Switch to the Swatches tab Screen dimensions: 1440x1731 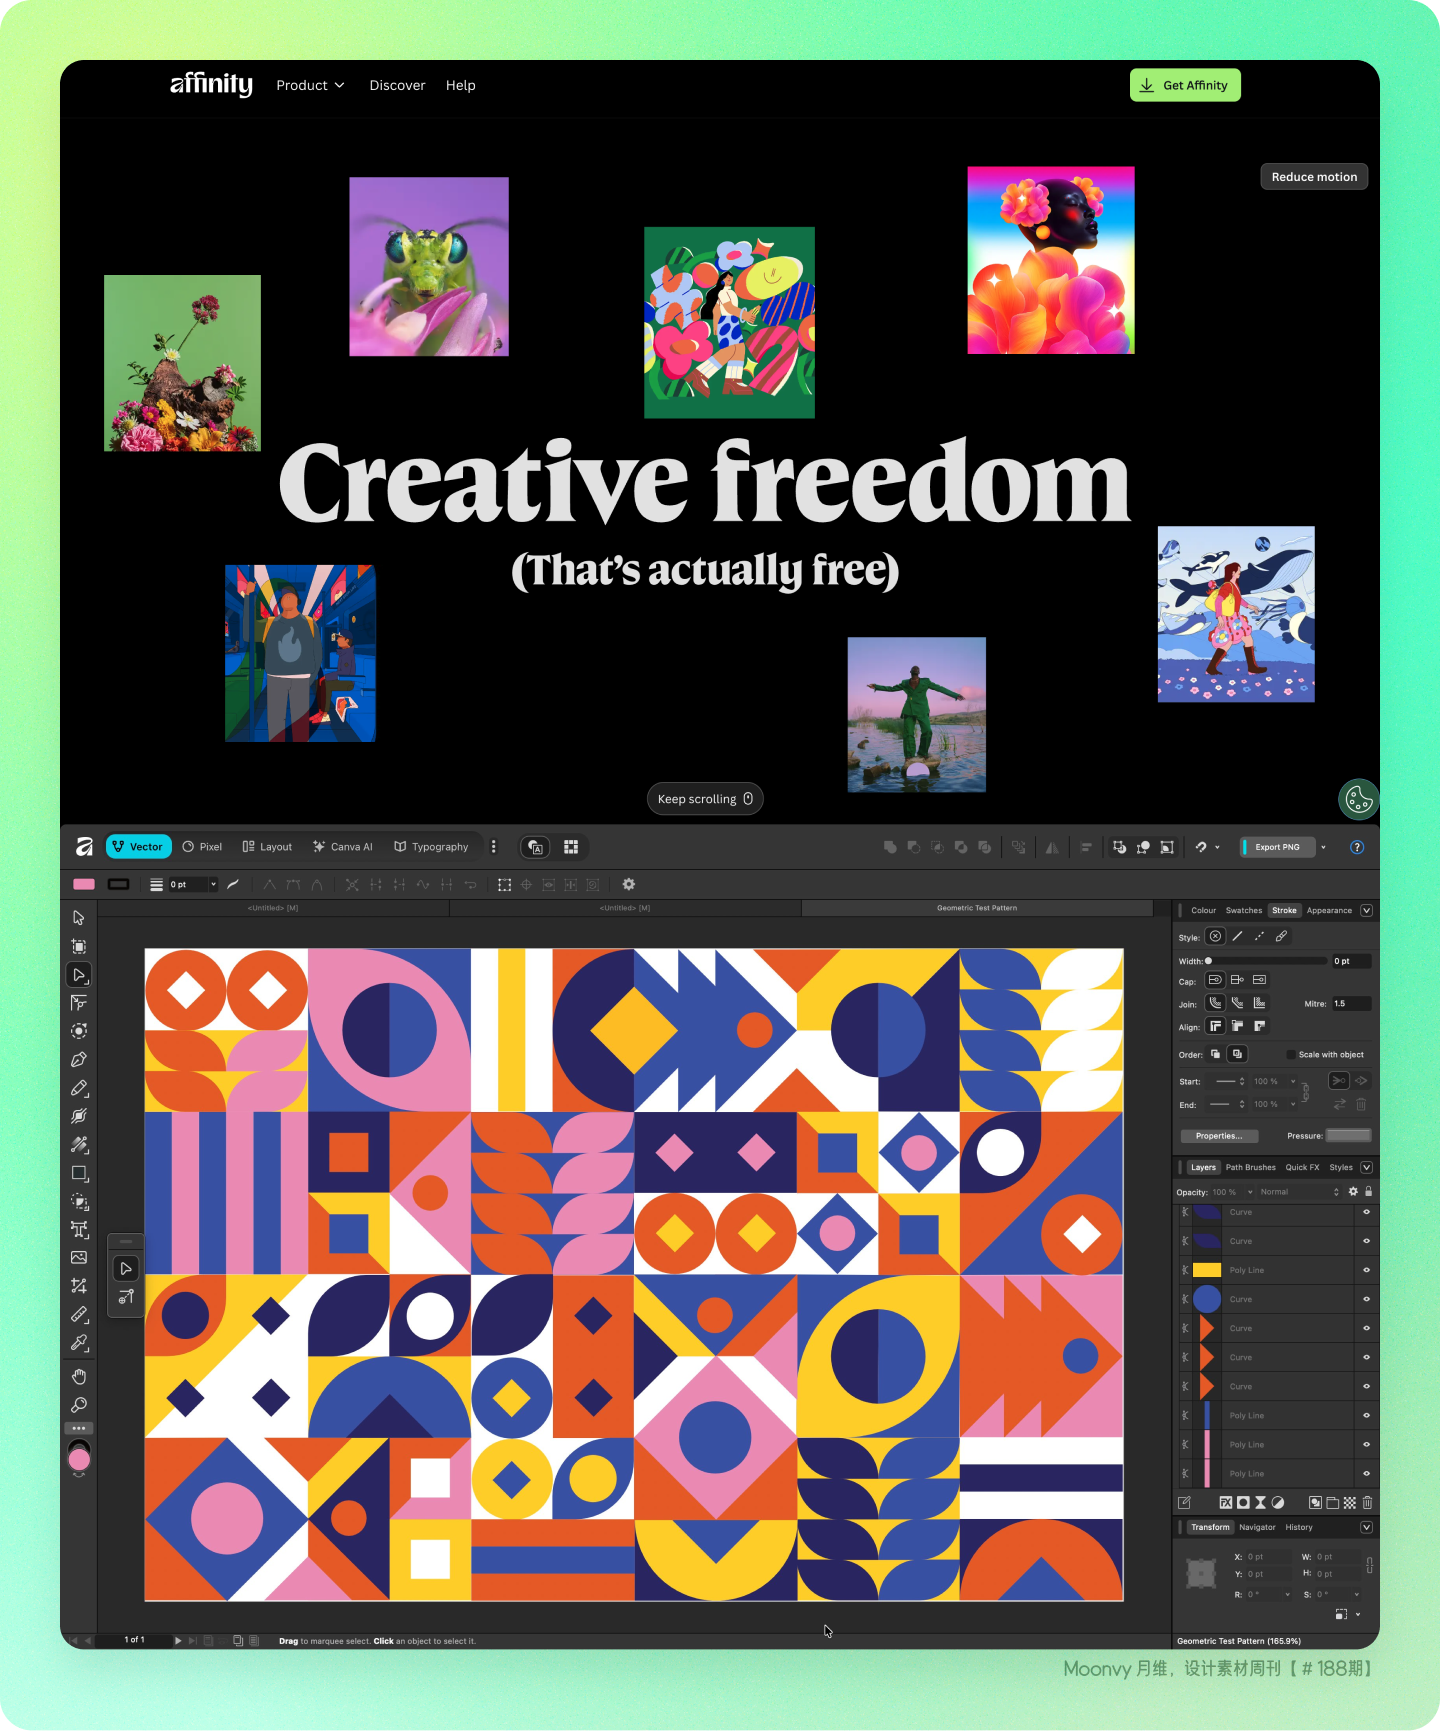(1243, 911)
